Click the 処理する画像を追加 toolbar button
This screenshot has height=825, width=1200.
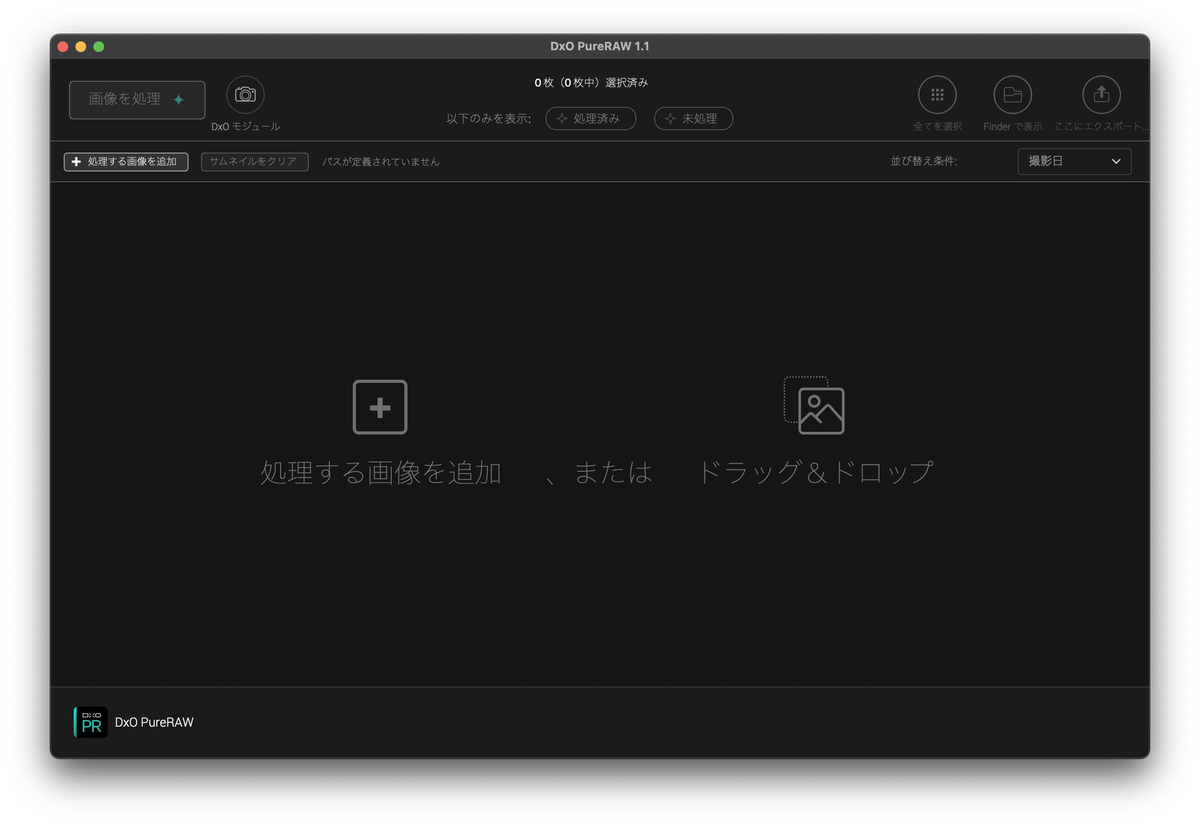[126, 161]
